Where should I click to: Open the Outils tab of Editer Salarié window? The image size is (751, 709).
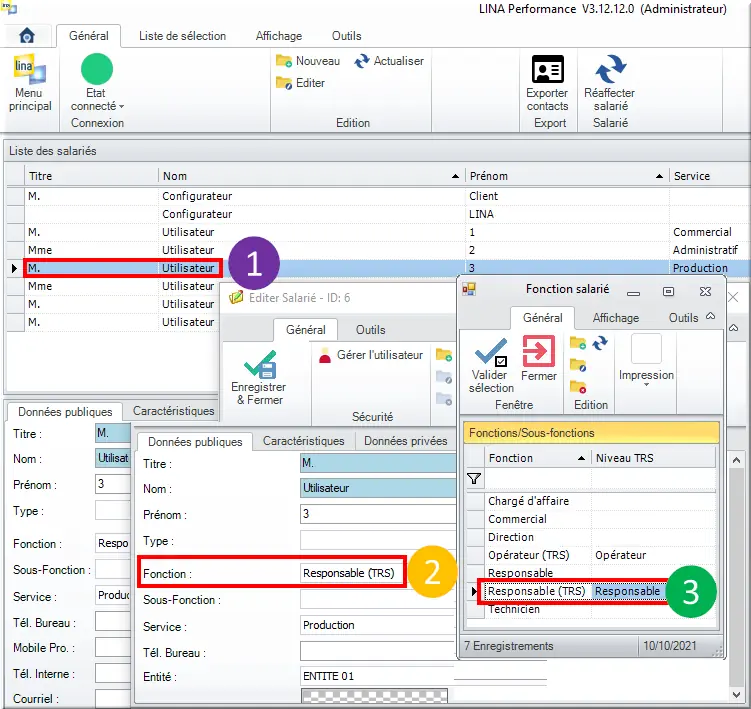click(370, 330)
